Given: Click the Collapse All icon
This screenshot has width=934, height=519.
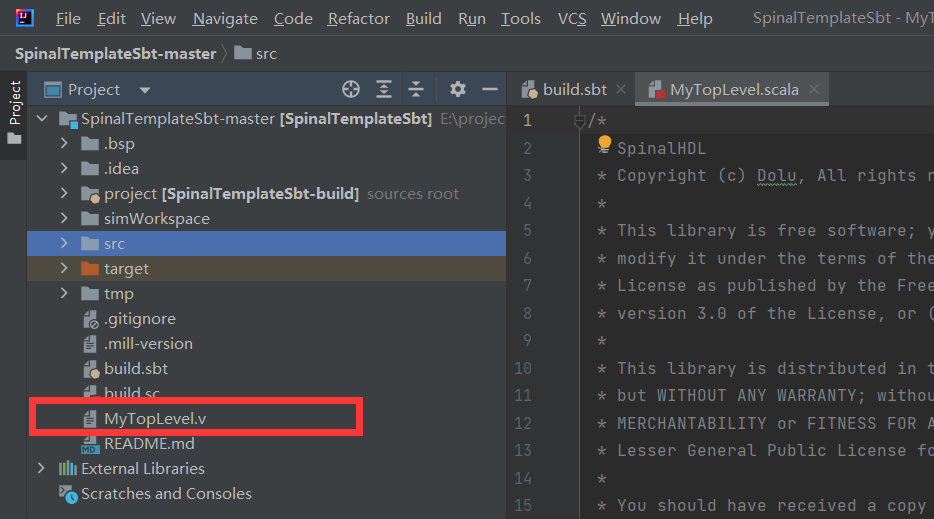Looking at the screenshot, I should [x=416, y=89].
